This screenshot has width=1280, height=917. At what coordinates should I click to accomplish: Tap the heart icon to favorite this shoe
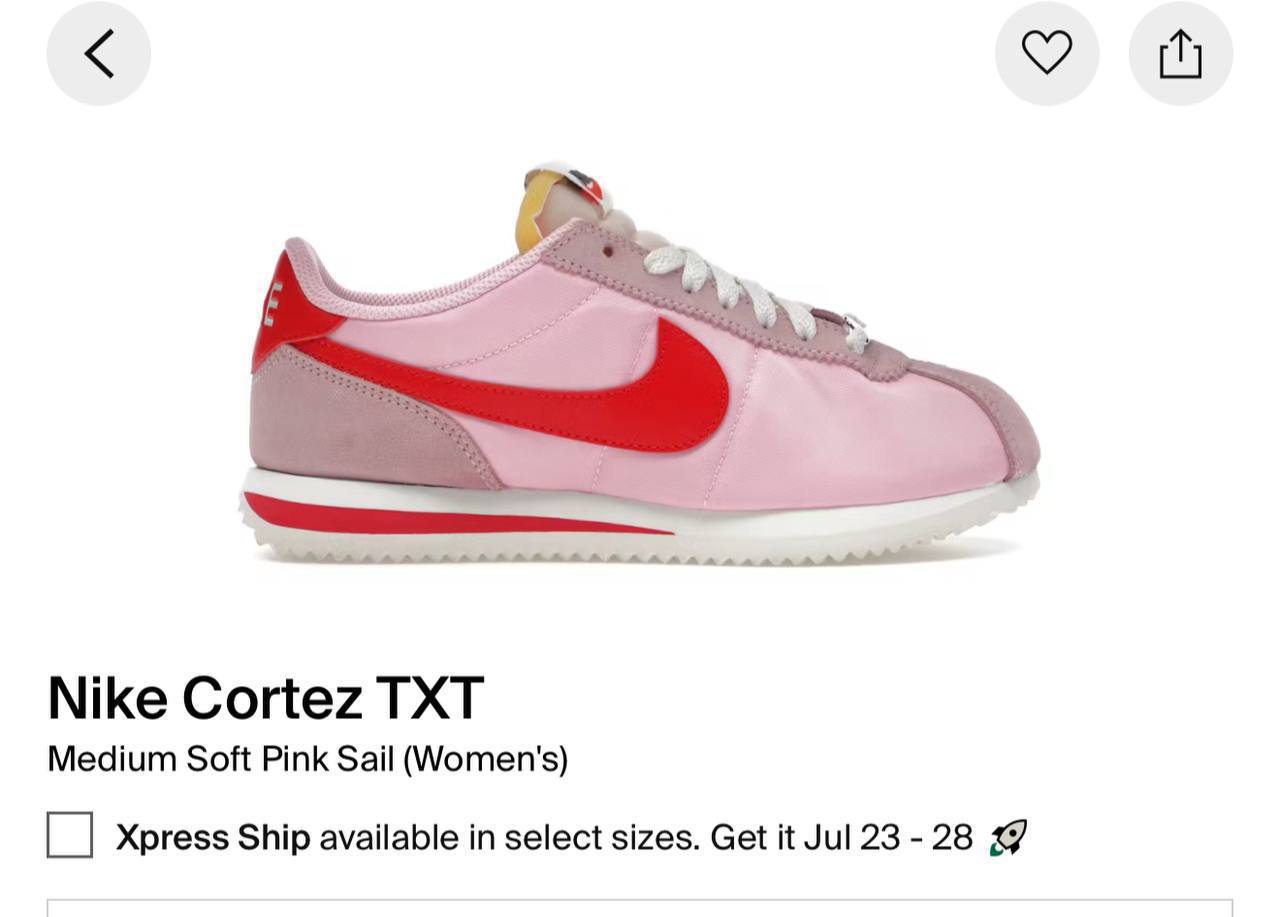pyautogui.click(x=1047, y=53)
